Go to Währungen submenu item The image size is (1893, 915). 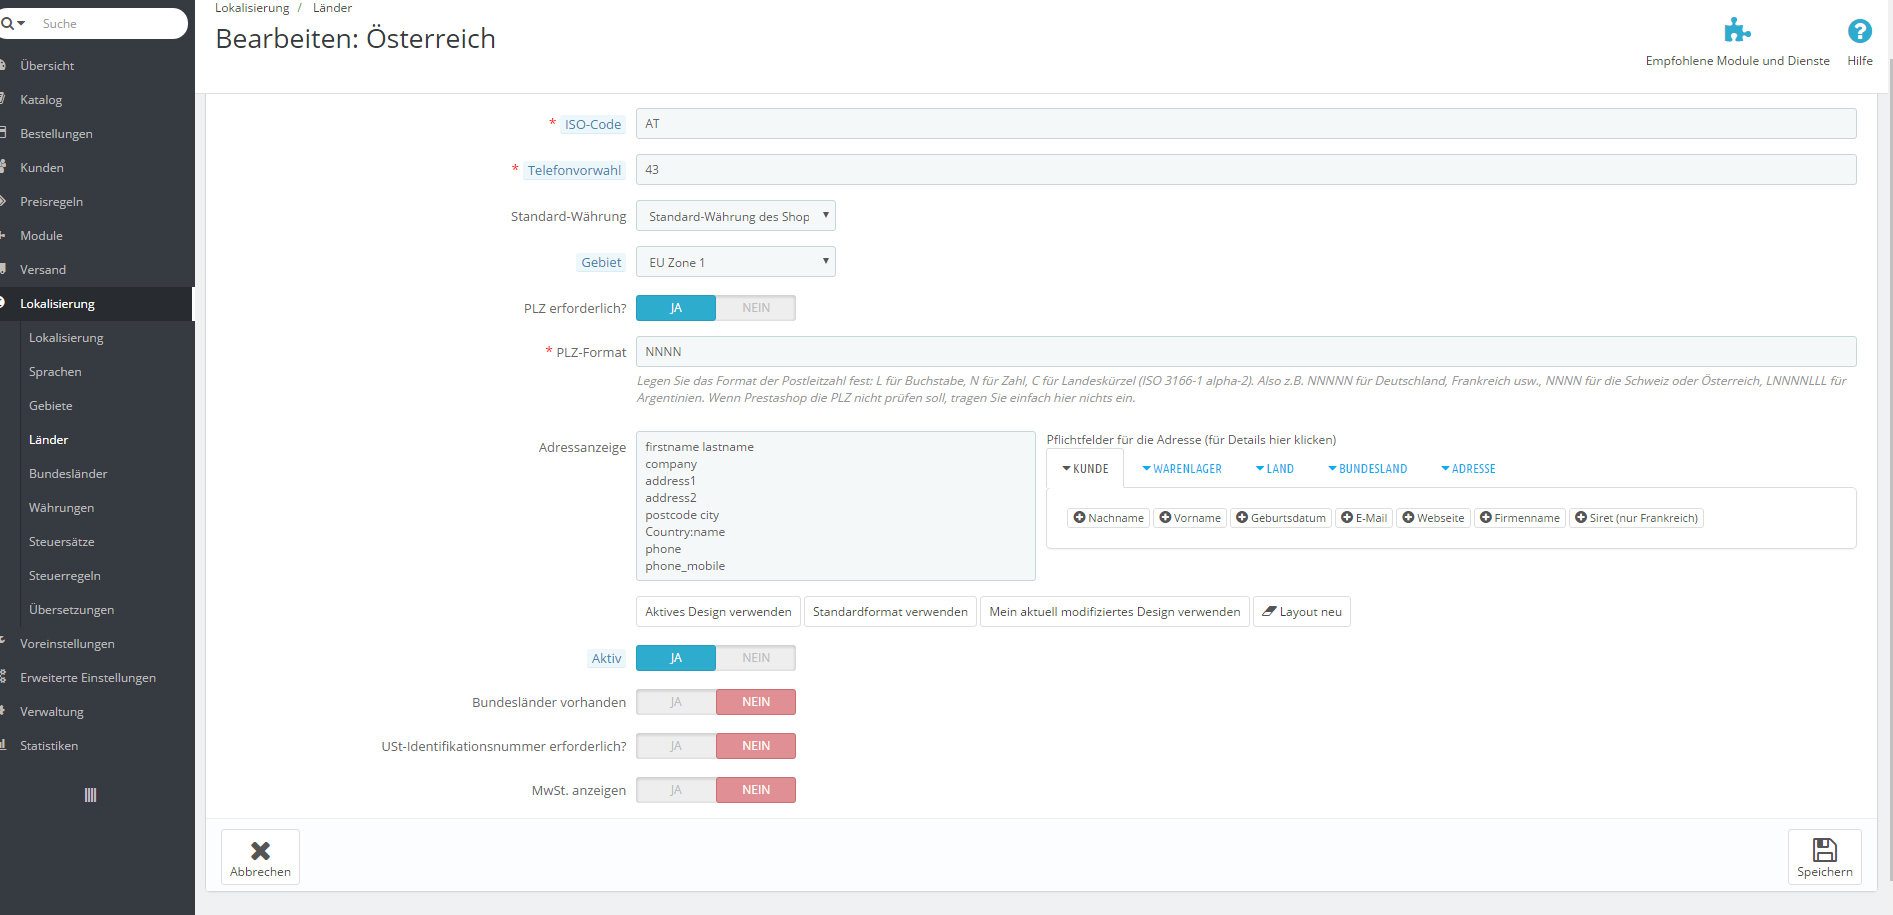tap(62, 508)
